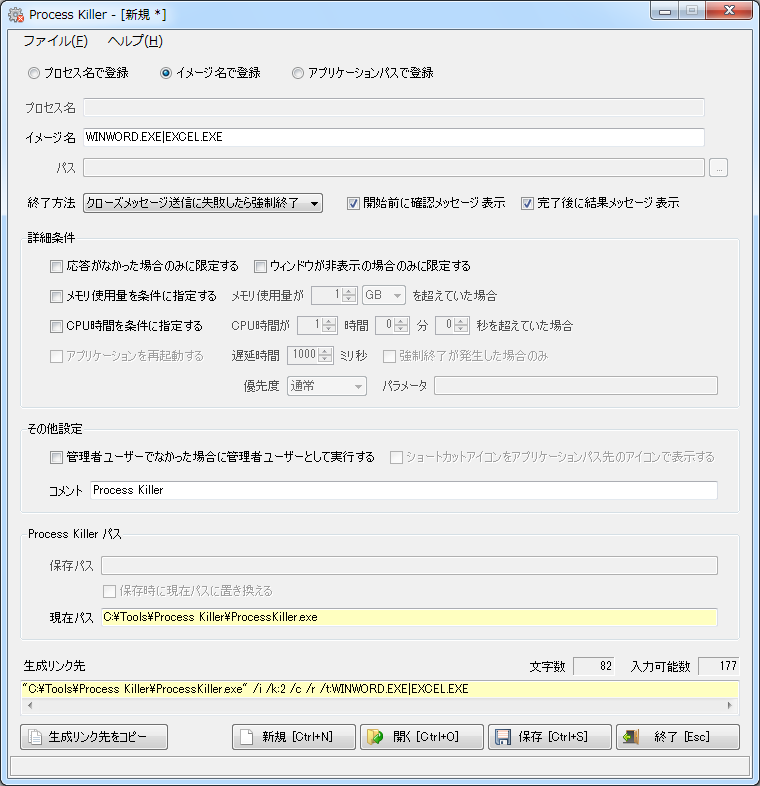Image resolution: width=760 pixels, height=786 pixels.
Task: Click the copy icon on 生成リンク先をコピー button
Action: point(35,737)
